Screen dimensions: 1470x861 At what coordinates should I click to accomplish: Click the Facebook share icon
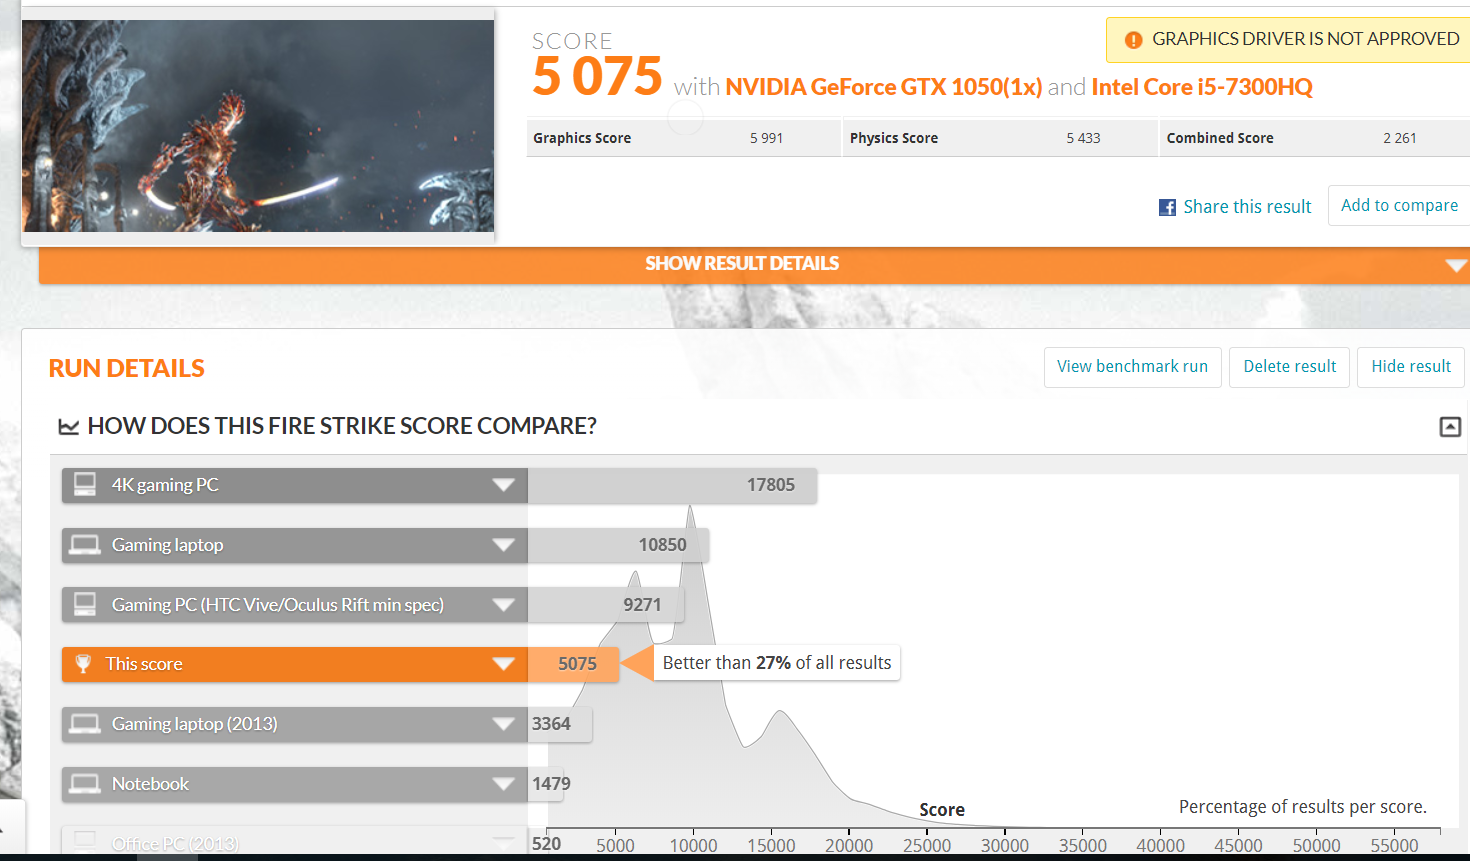[1167, 207]
